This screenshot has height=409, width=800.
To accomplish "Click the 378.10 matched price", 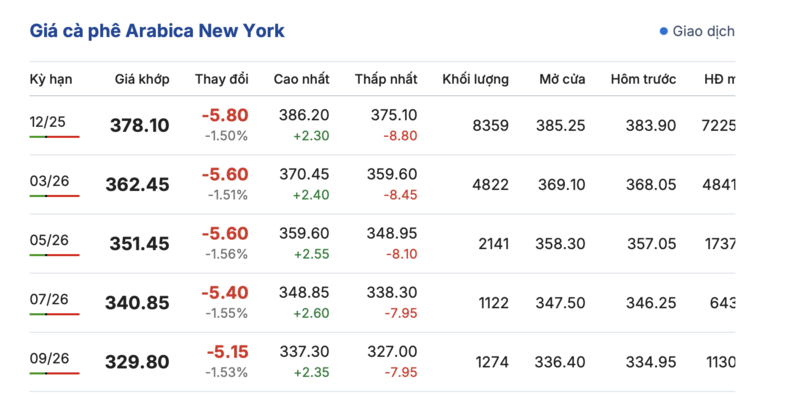I will click(139, 126).
